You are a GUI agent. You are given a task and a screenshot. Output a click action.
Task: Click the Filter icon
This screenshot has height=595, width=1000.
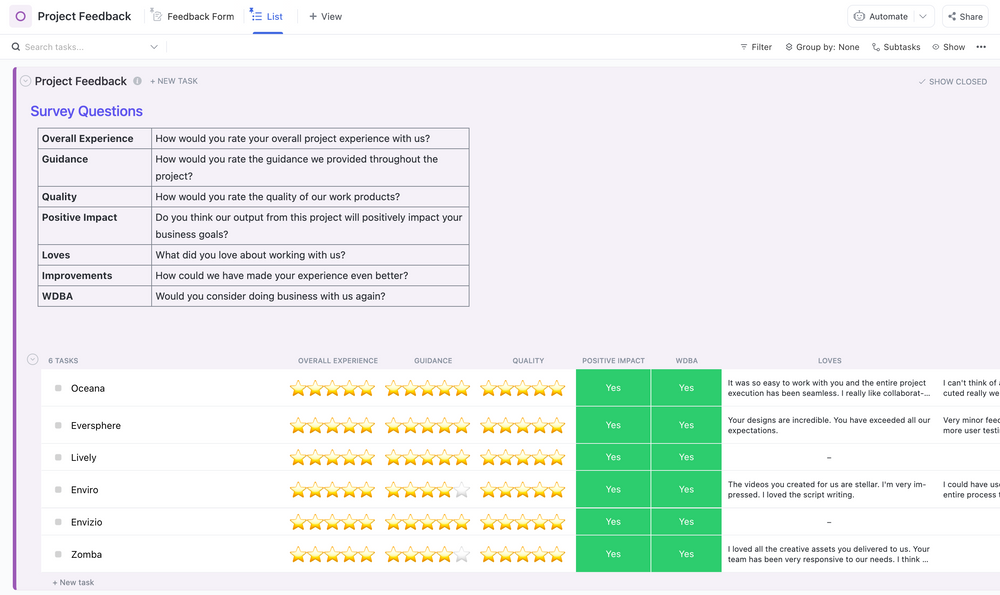(742, 46)
